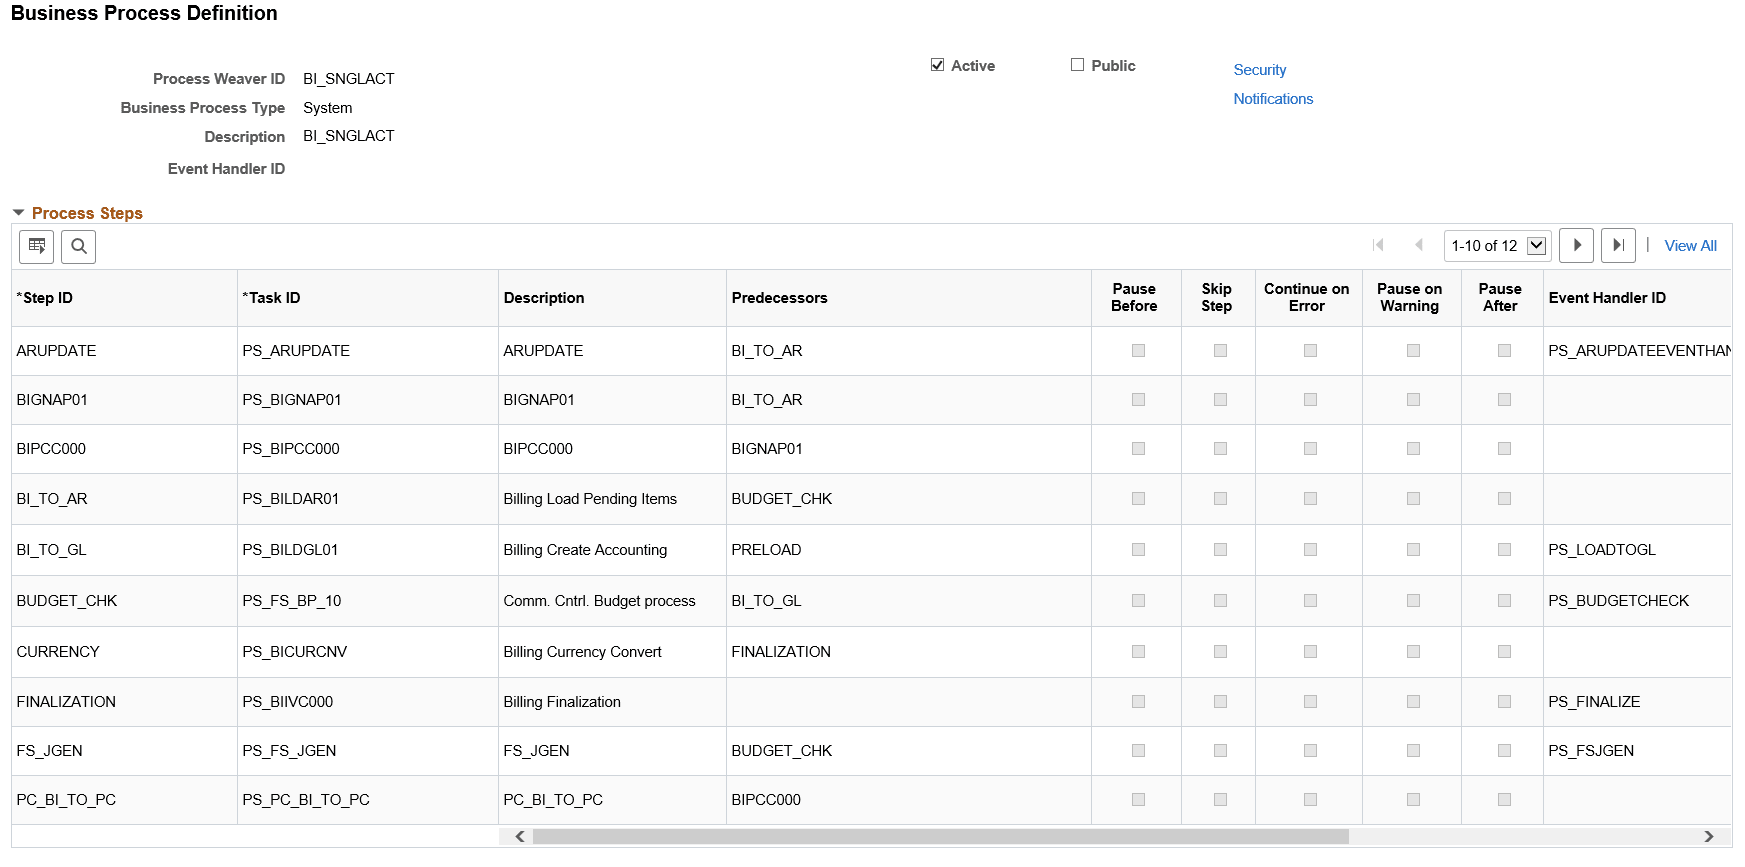Click the horizontal scrollbar thumb in the grid
This screenshot has width=1745, height=867.
940,836
